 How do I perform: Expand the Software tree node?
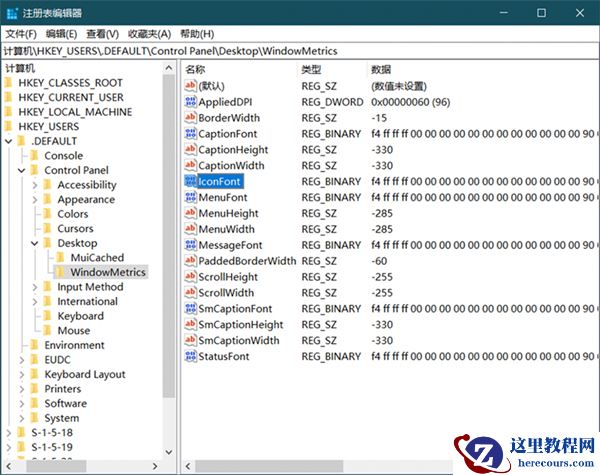pos(22,403)
